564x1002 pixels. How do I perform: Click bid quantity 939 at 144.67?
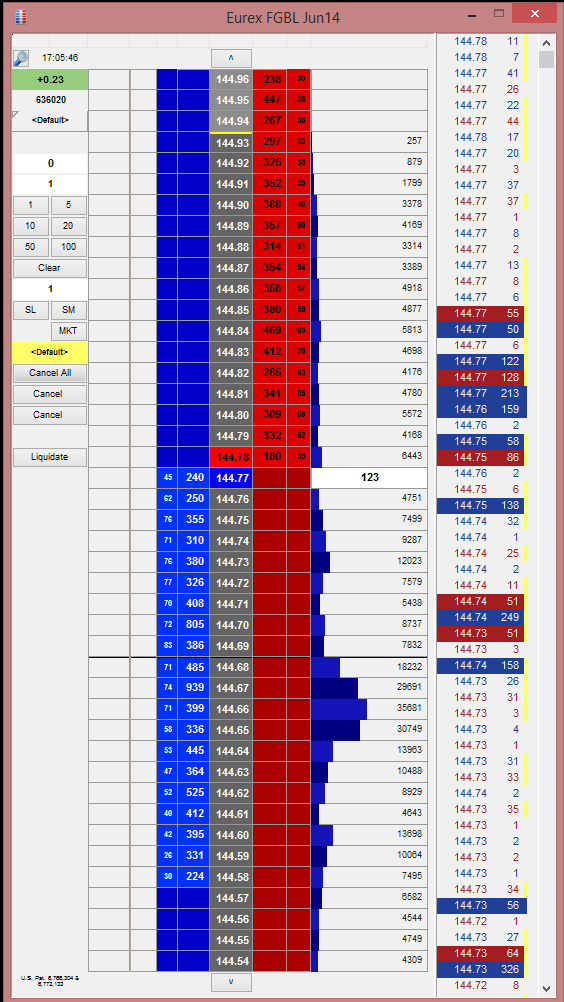click(194, 688)
